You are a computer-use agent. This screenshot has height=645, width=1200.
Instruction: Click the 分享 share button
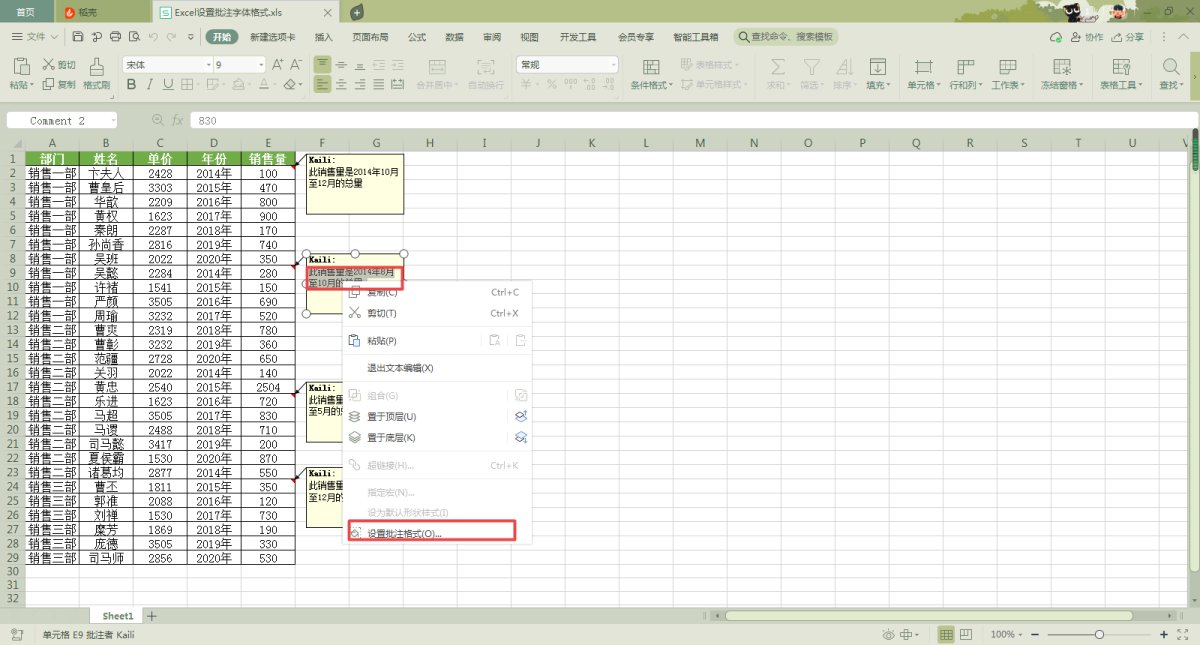[1128, 37]
